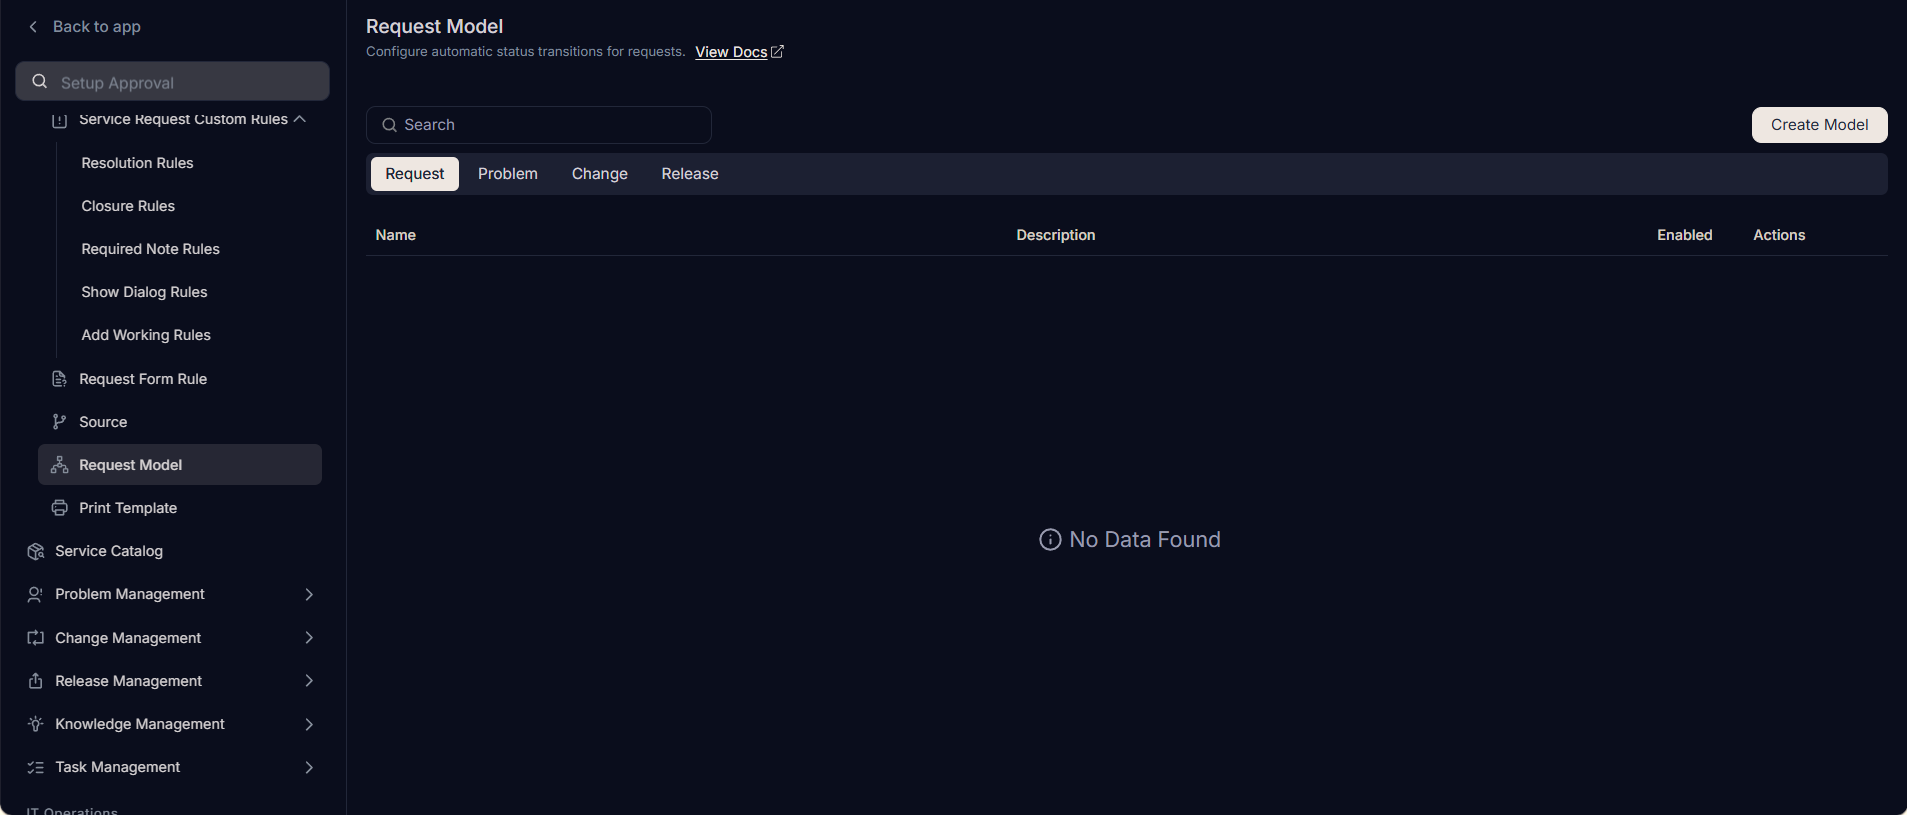
Task: Click the Change Management icon
Action: click(35, 638)
